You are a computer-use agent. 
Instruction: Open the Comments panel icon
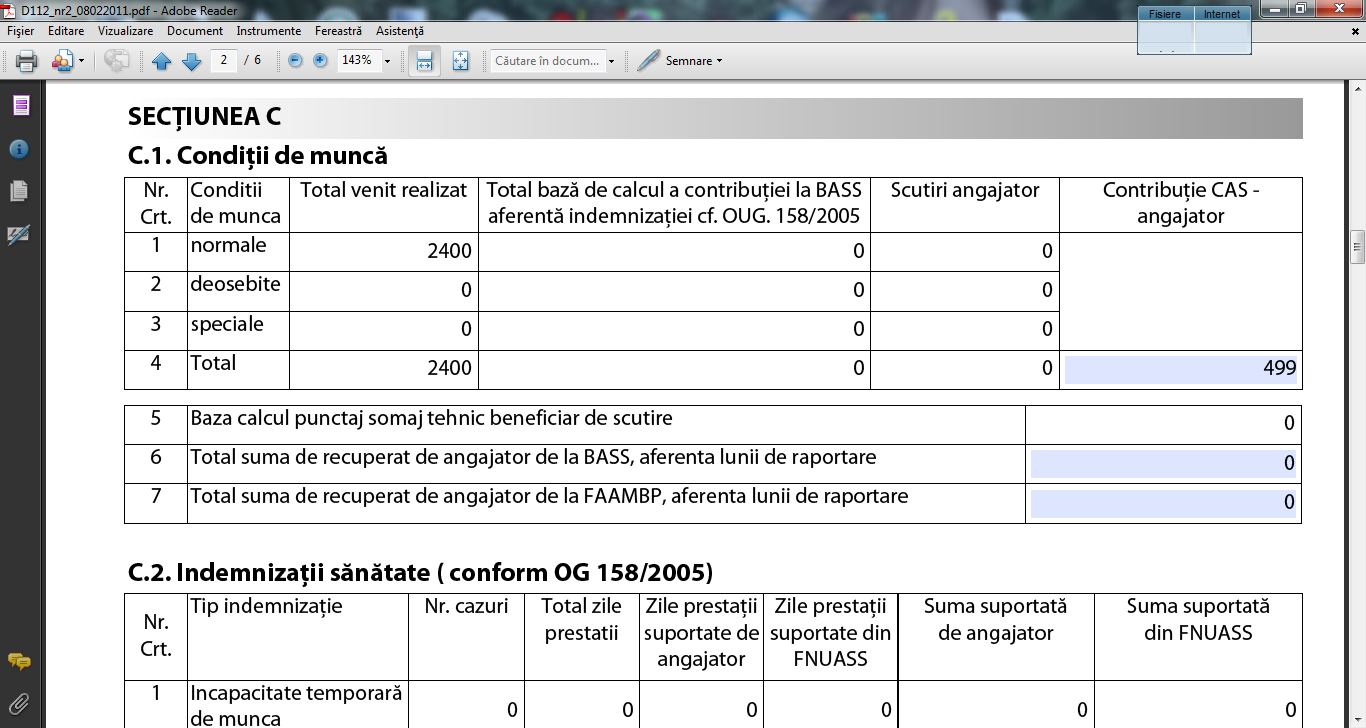click(x=19, y=661)
